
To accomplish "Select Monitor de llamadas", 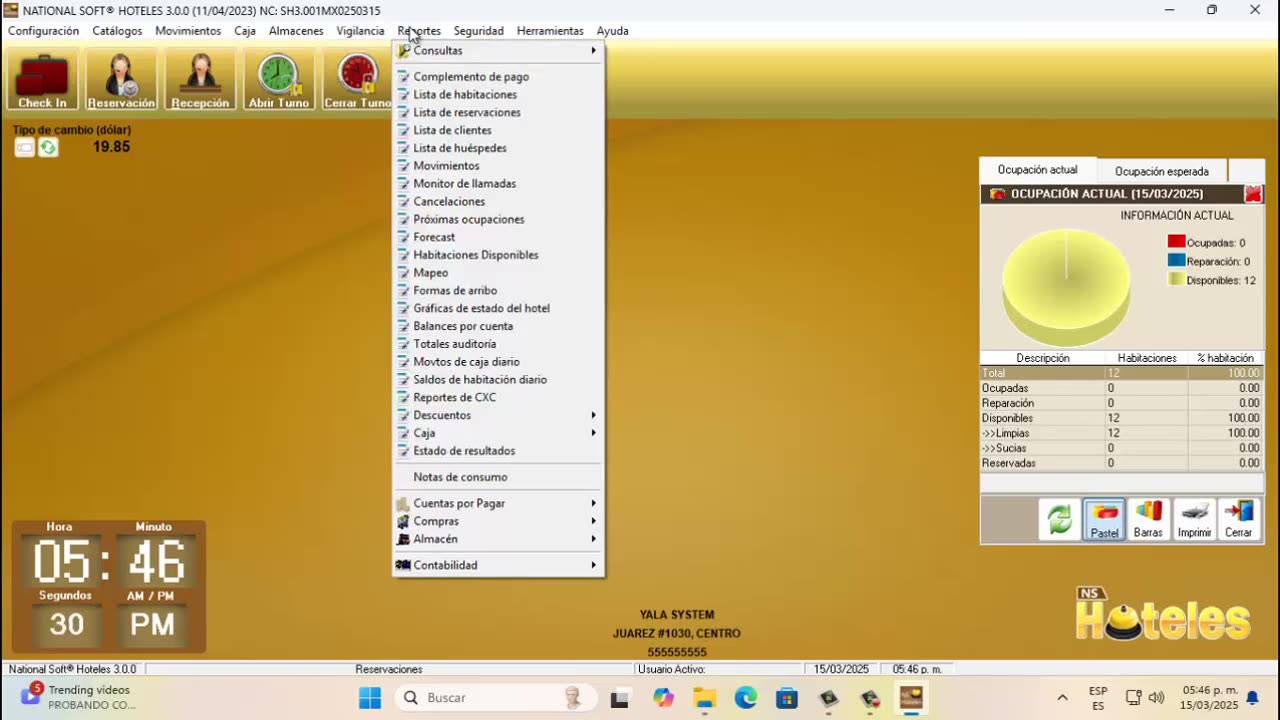I will tap(497, 184).
